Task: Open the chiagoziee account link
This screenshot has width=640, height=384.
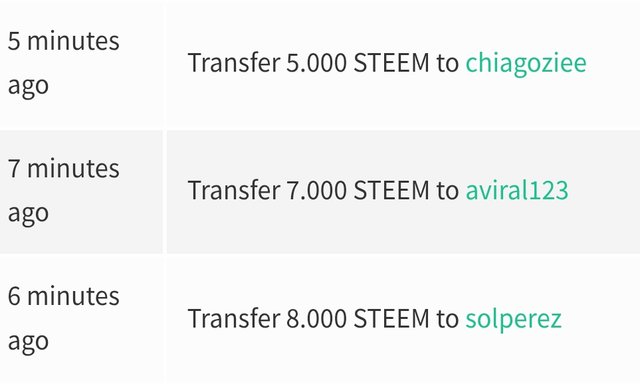Action: point(526,64)
